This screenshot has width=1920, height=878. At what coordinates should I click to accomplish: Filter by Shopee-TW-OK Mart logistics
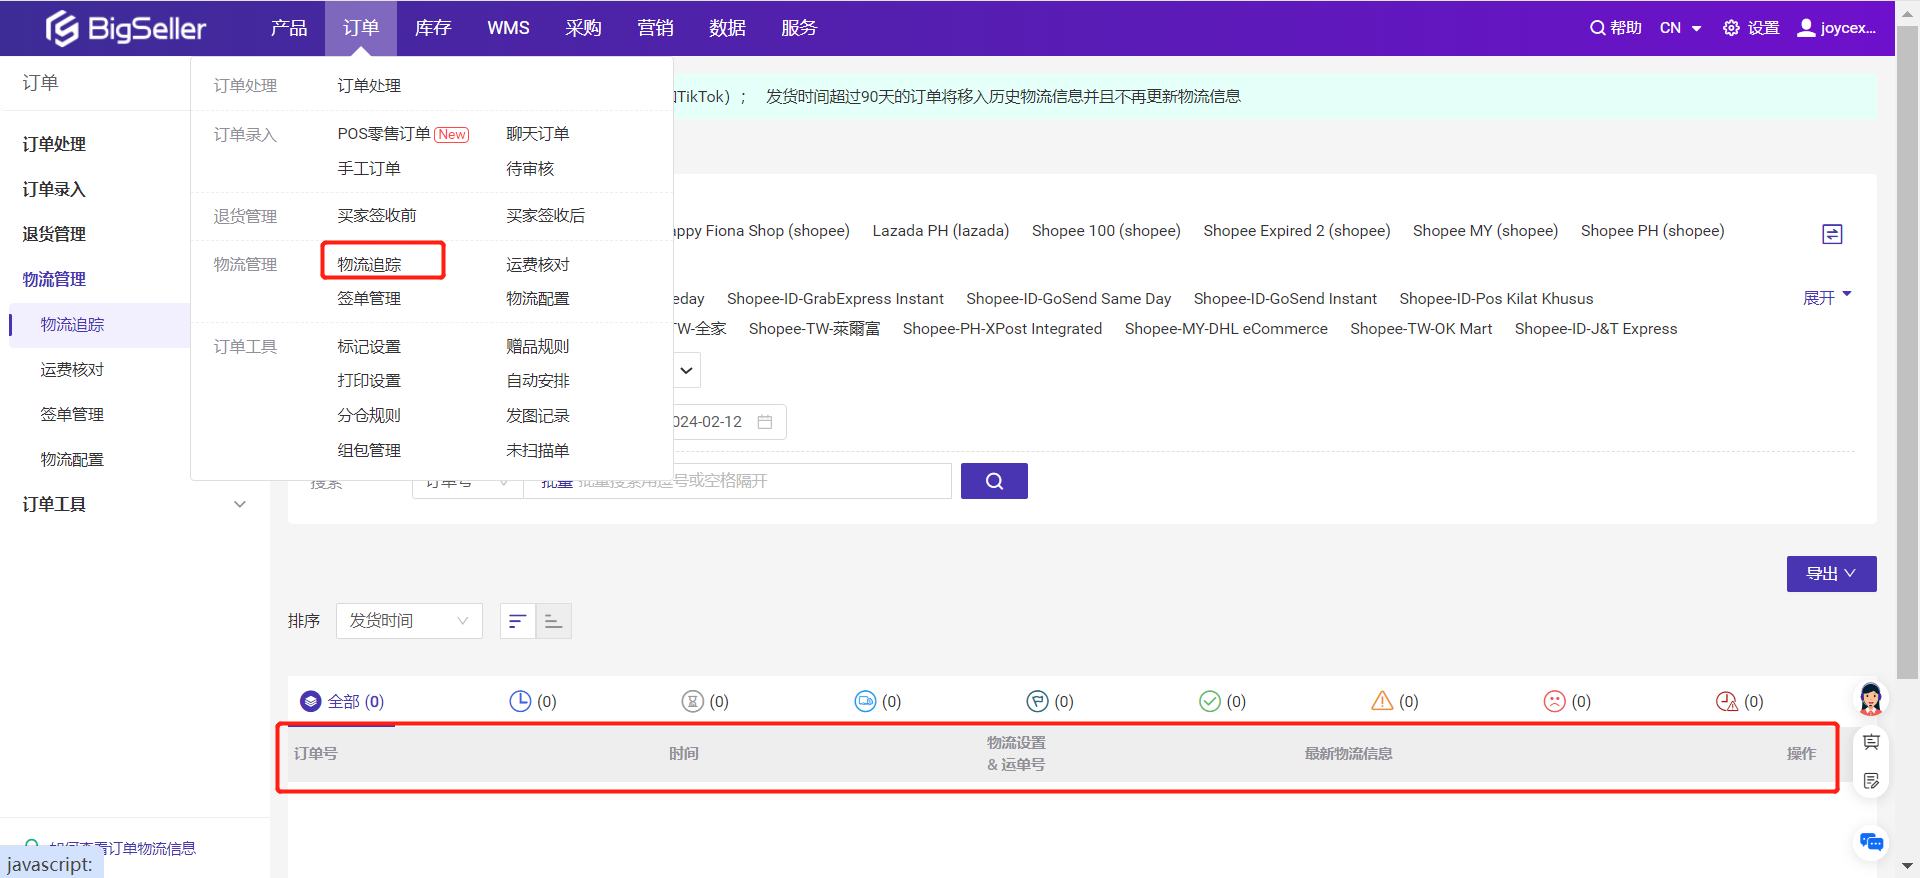(x=1421, y=329)
